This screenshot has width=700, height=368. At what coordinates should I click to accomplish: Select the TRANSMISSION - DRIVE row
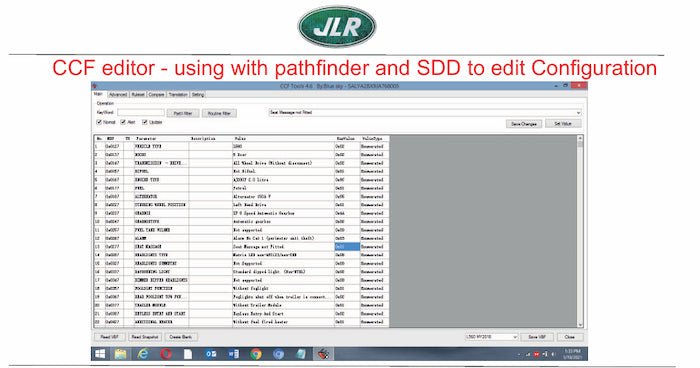[242, 163]
